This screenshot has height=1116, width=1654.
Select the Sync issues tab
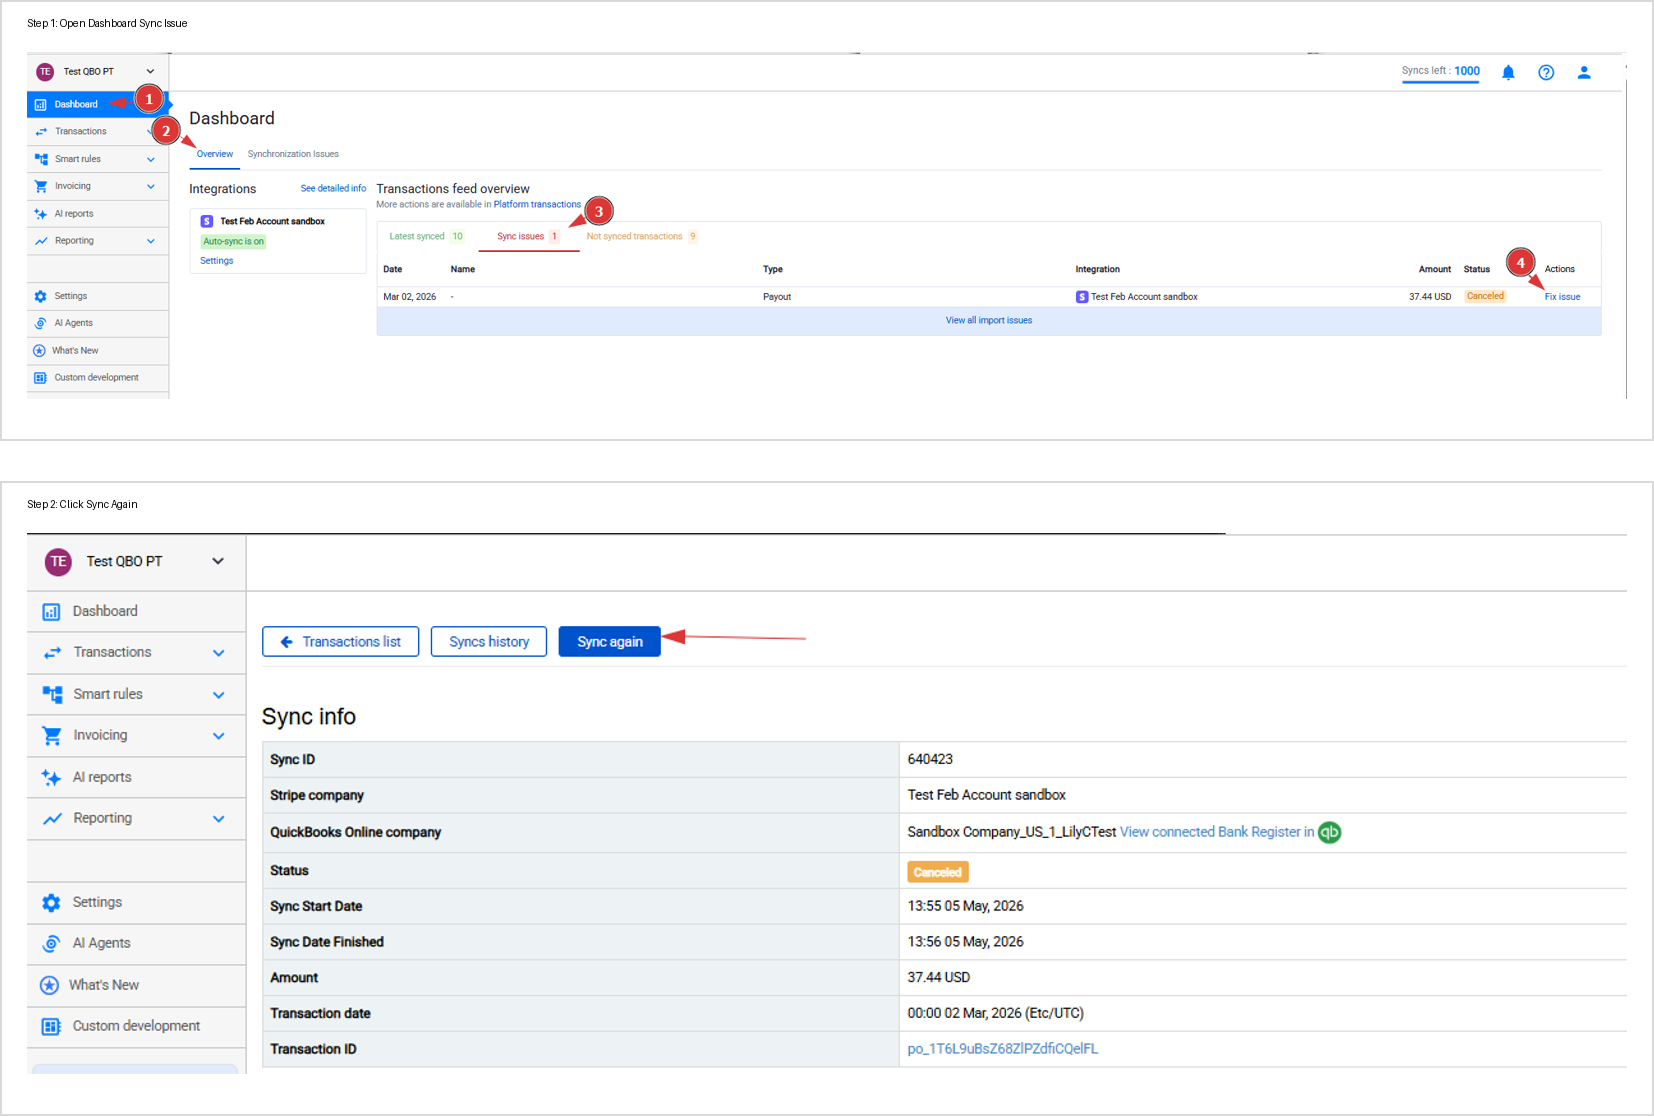click(x=528, y=236)
